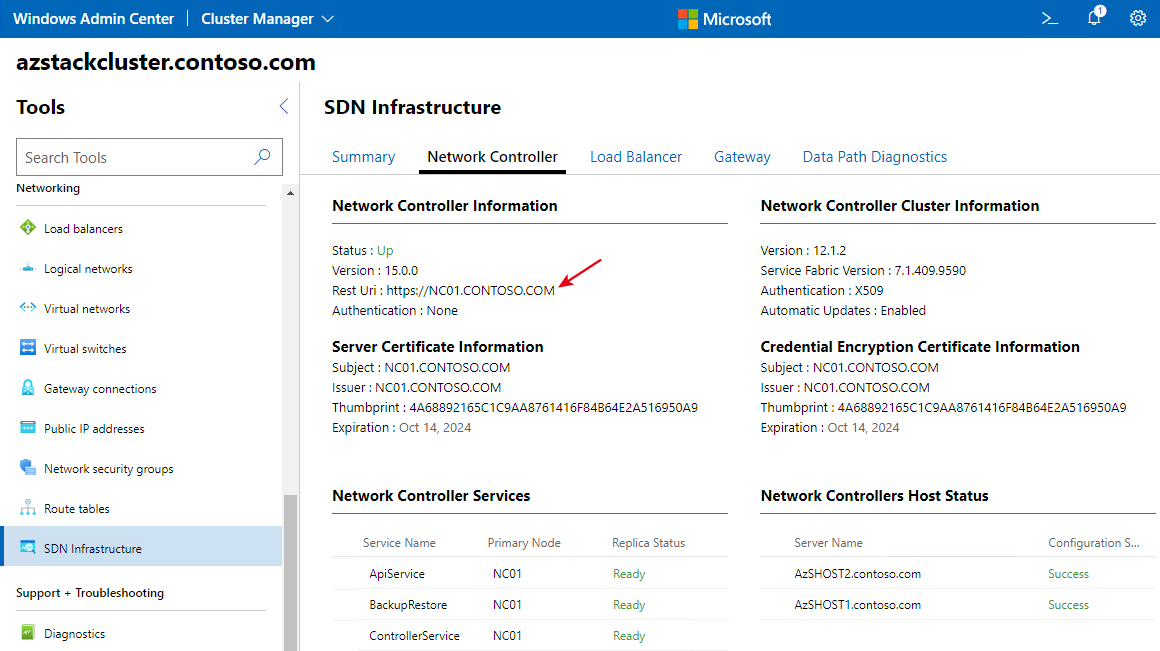The width and height of the screenshot is (1160, 651).
Task: Click the tools list scrollbar thumb
Action: 290,573
